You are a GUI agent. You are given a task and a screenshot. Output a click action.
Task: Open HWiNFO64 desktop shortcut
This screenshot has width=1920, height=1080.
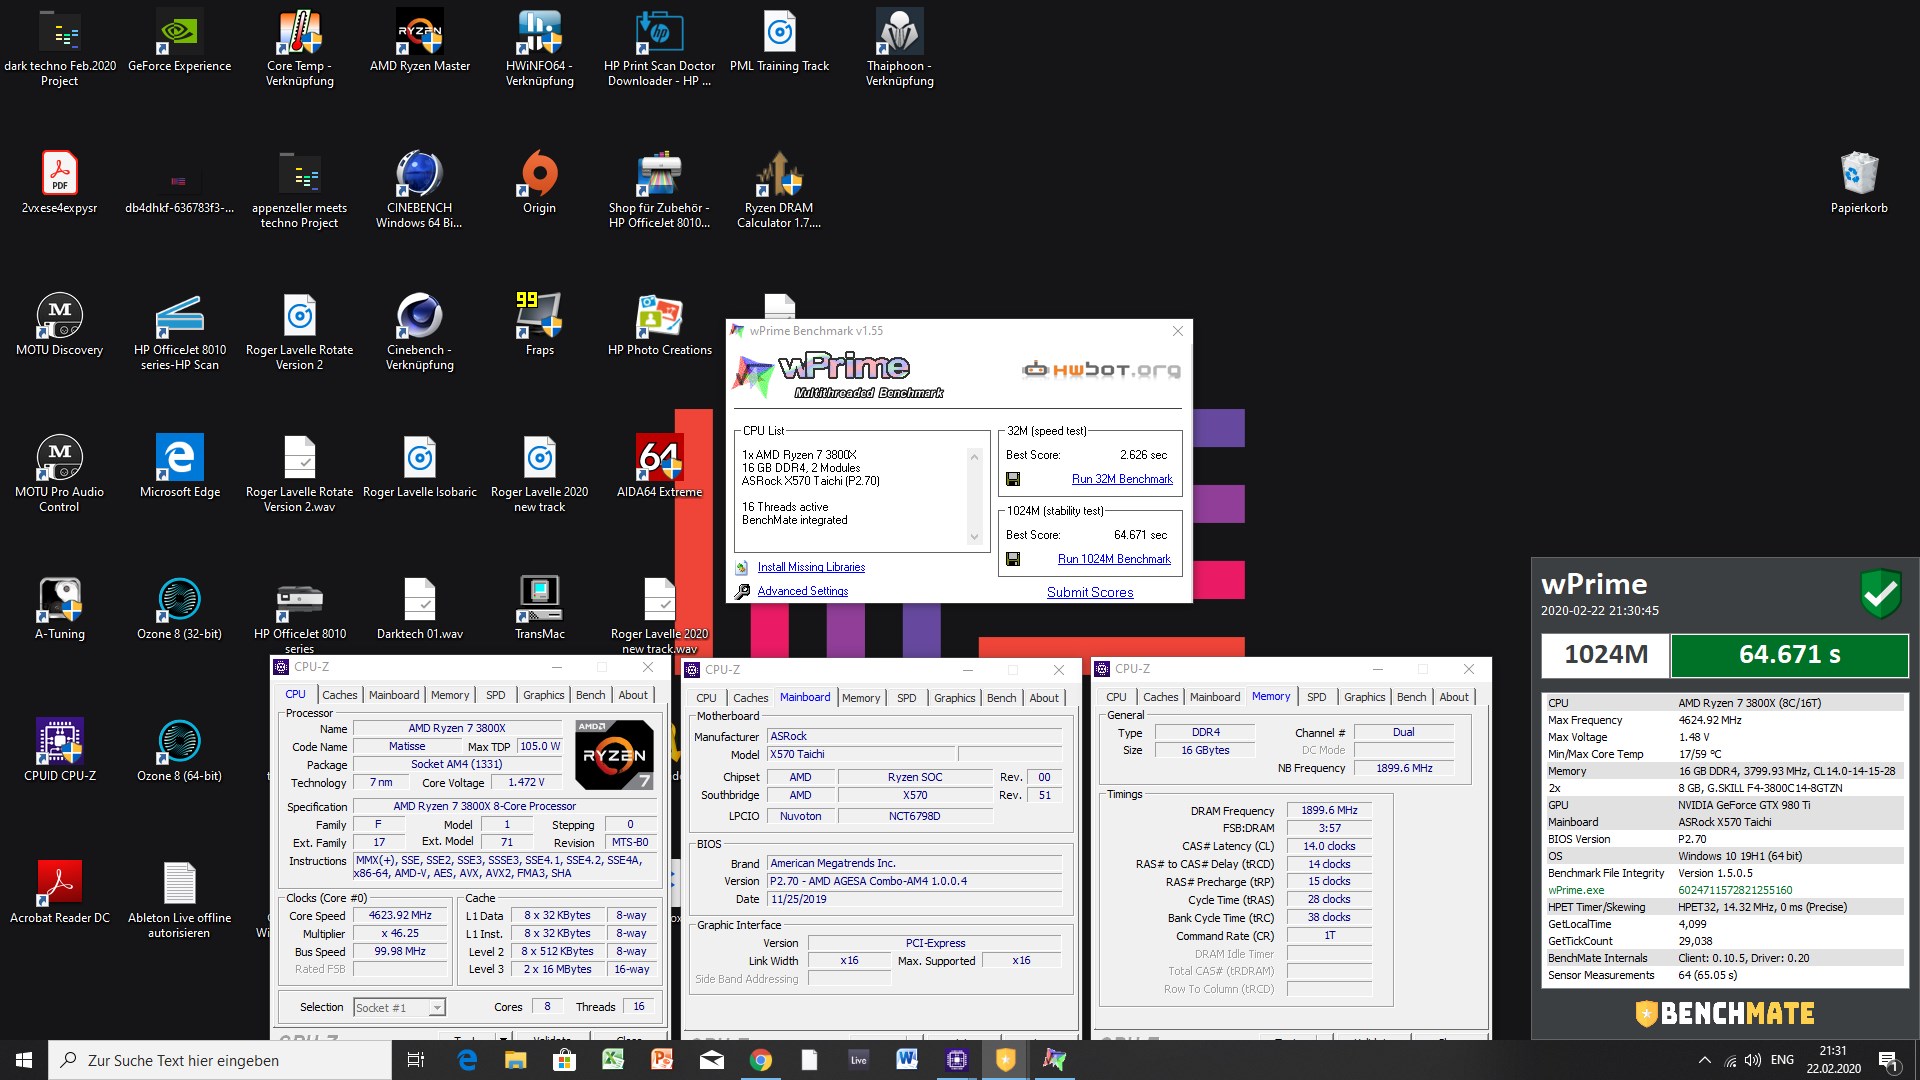(540, 48)
